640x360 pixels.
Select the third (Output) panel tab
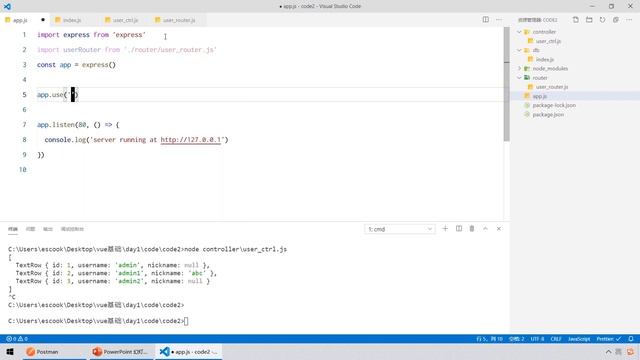click(48, 229)
